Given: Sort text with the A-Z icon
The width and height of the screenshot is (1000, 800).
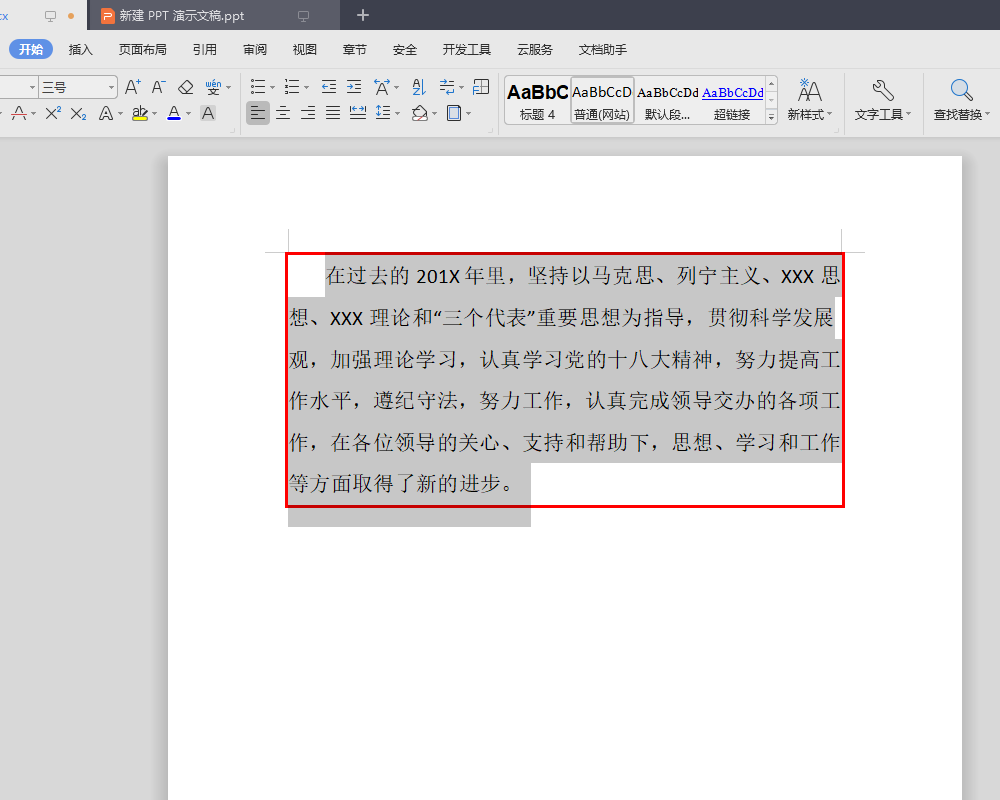Looking at the screenshot, I should 419,87.
